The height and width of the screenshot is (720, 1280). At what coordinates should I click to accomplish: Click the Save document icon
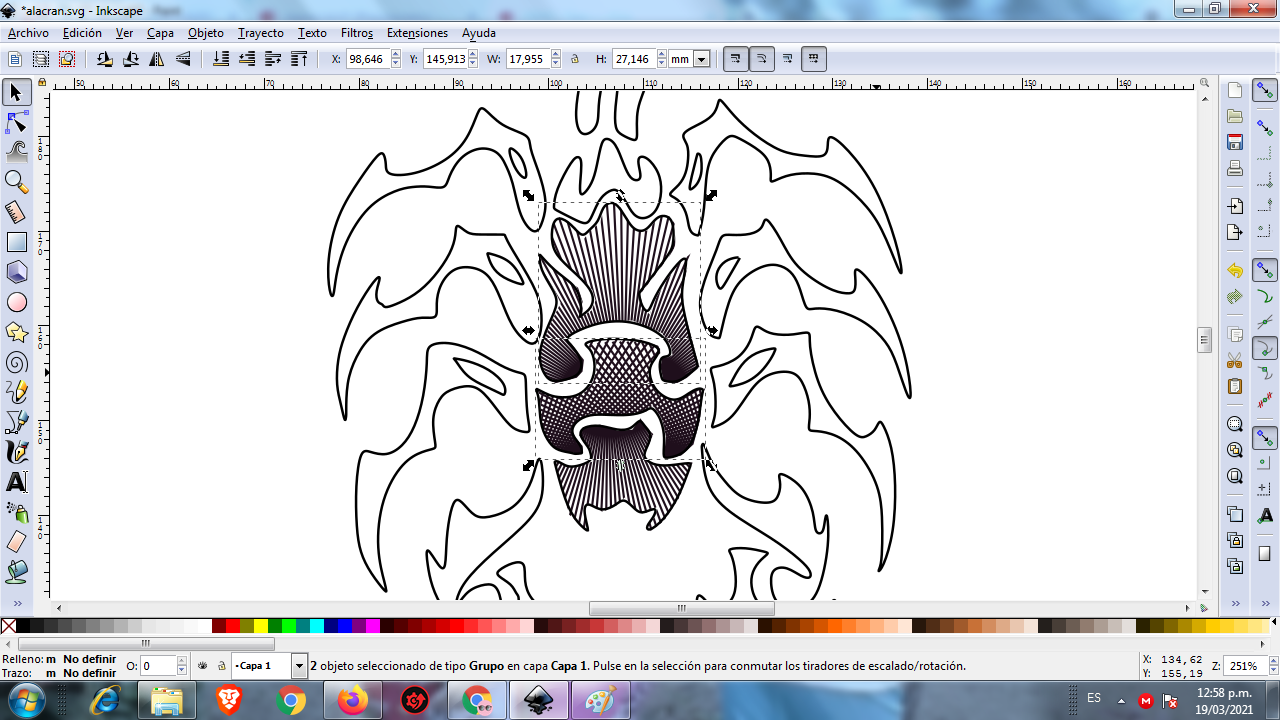pos(1235,142)
